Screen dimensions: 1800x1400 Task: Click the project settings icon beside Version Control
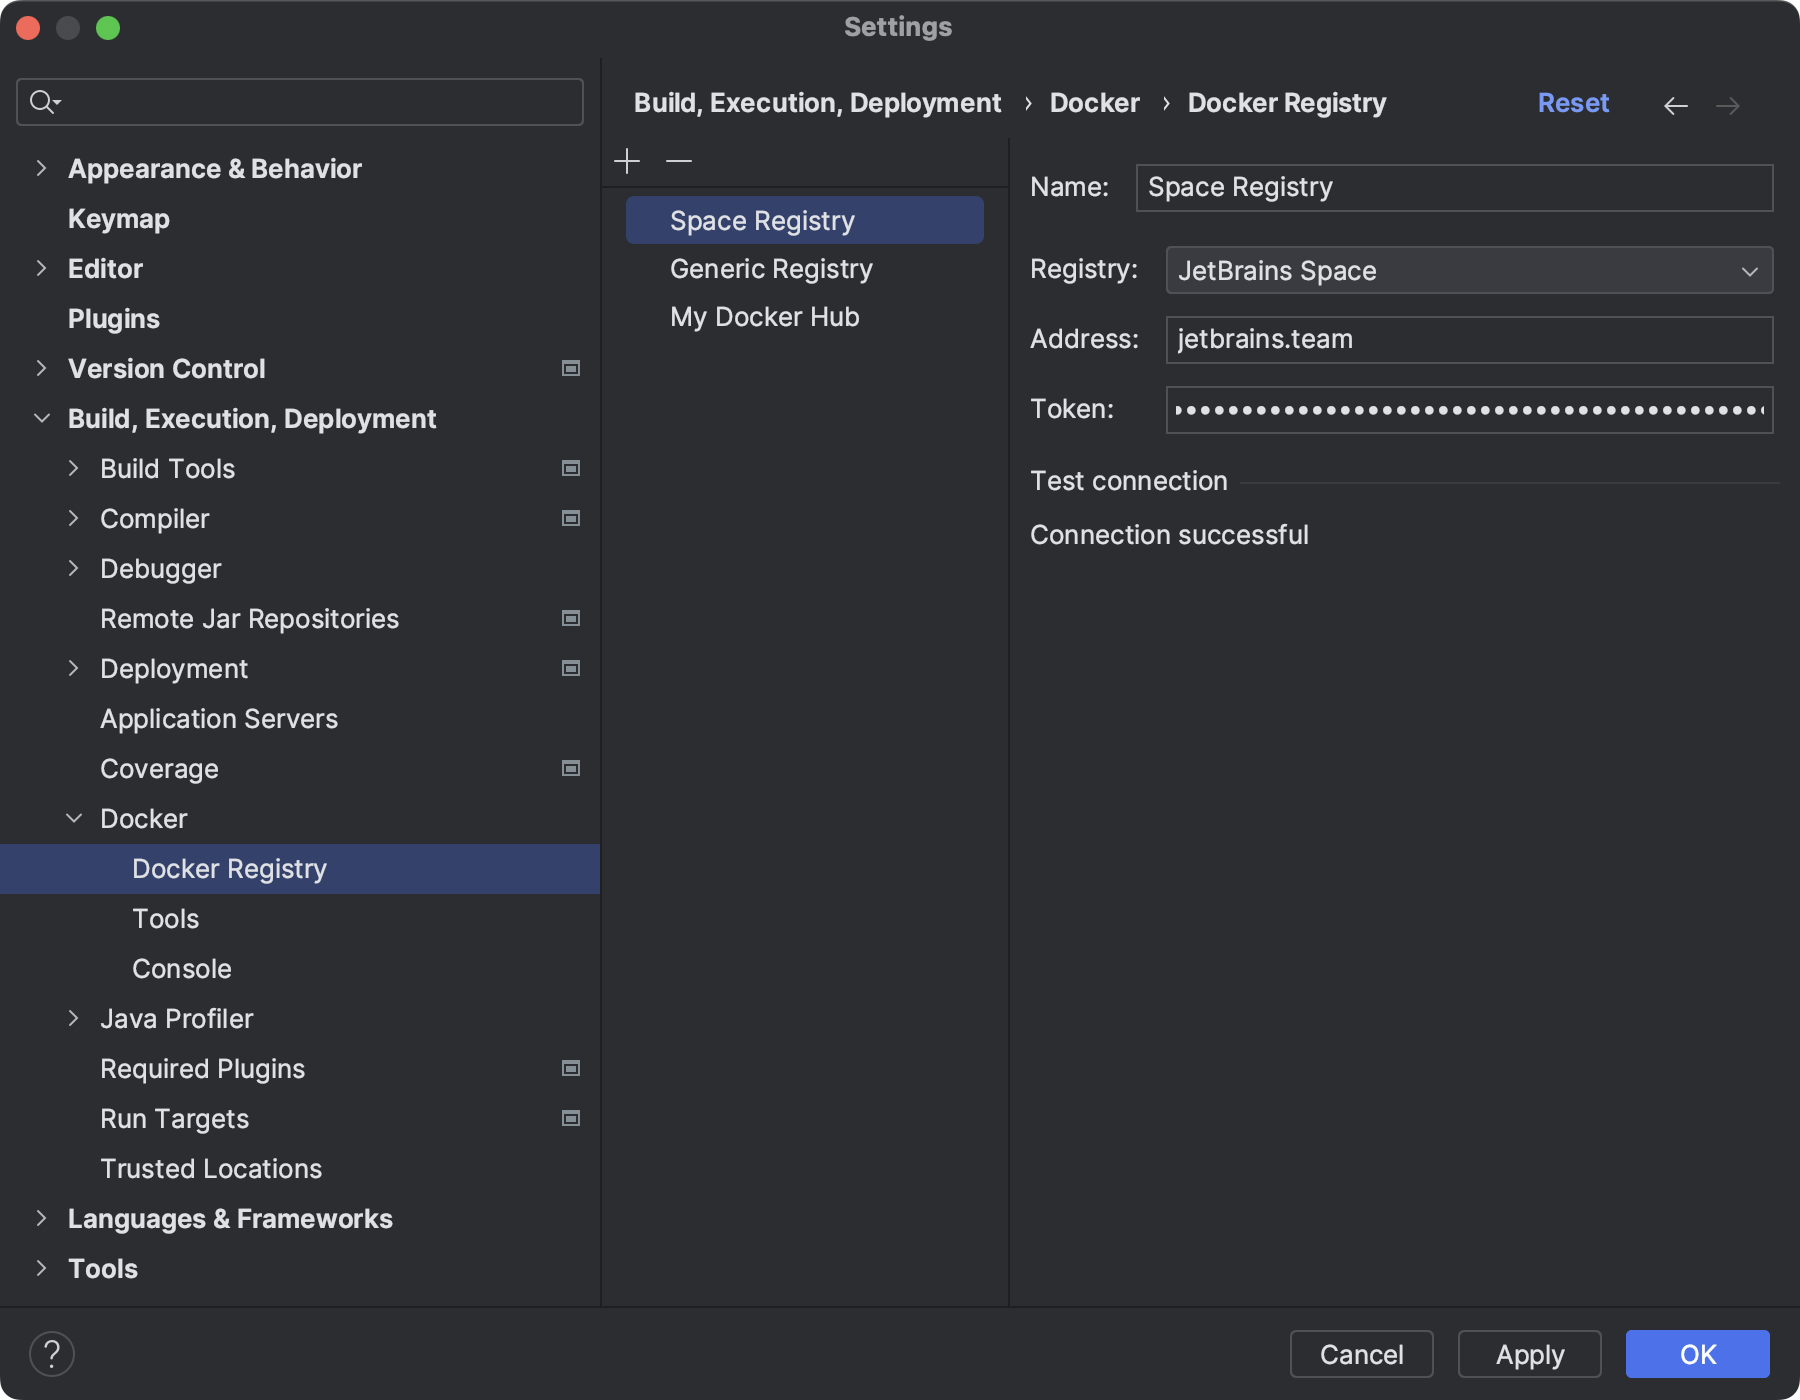tap(570, 368)
